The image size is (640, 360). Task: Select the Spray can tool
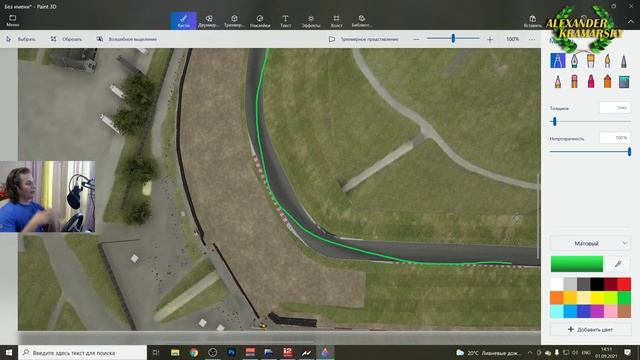pyautogui.click(x=607, y=81)
